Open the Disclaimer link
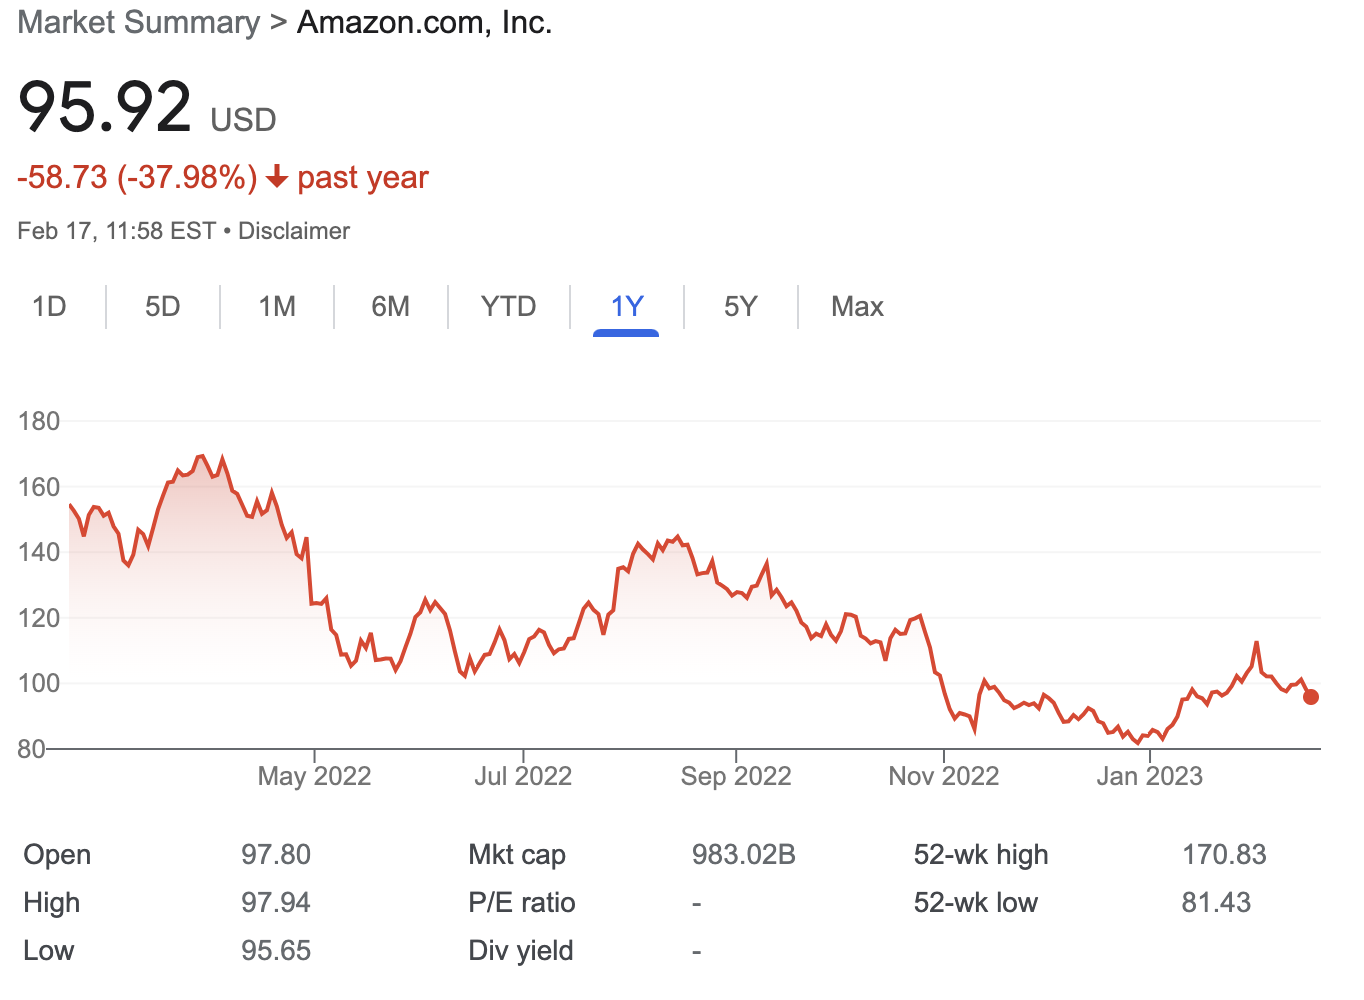The height and width of the screenshot is (1000, 1364). (293, 230)
